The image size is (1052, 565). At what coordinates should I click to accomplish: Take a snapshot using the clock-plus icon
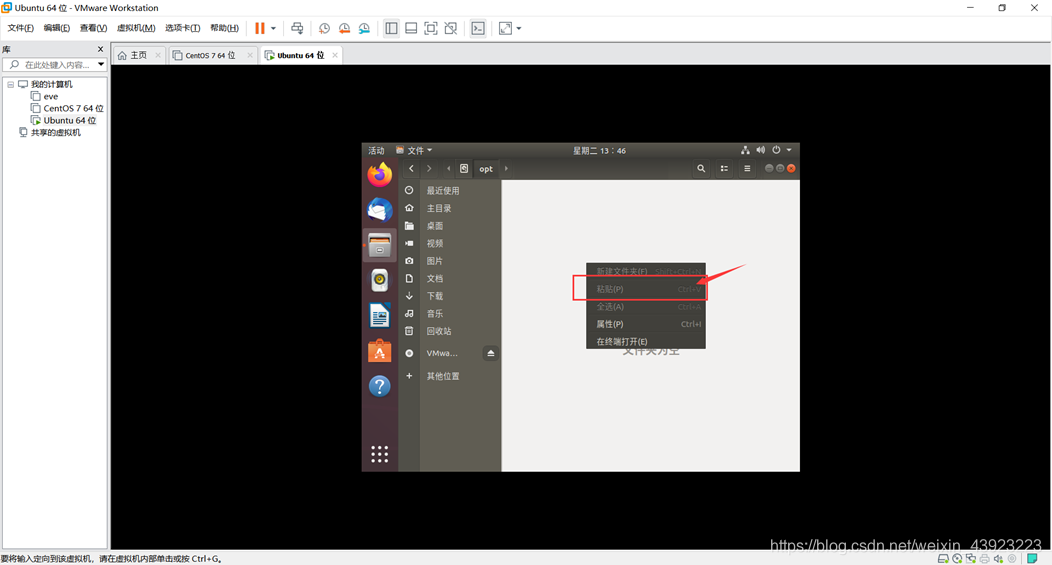tap(324, 28)
